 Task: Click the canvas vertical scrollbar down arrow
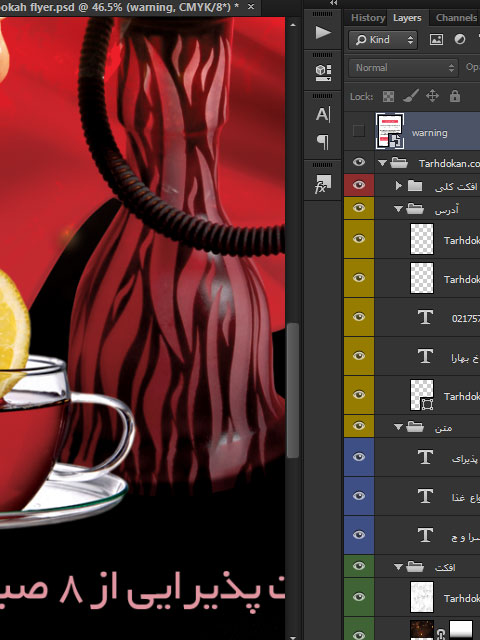293,636
